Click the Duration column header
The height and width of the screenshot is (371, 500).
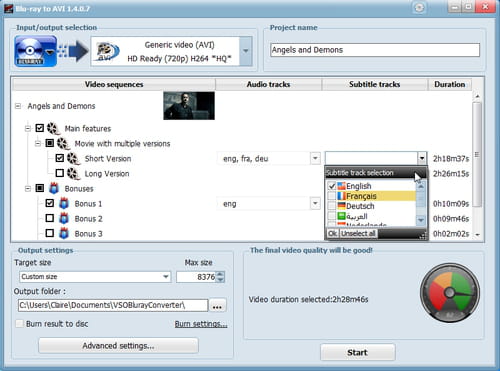[x=449, y=84]
